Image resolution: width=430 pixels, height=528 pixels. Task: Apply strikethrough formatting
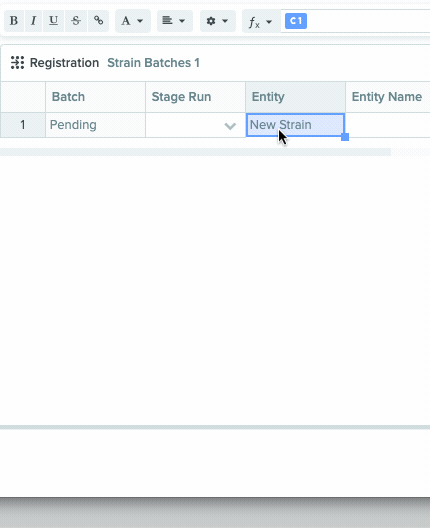(x=76, y=21)
